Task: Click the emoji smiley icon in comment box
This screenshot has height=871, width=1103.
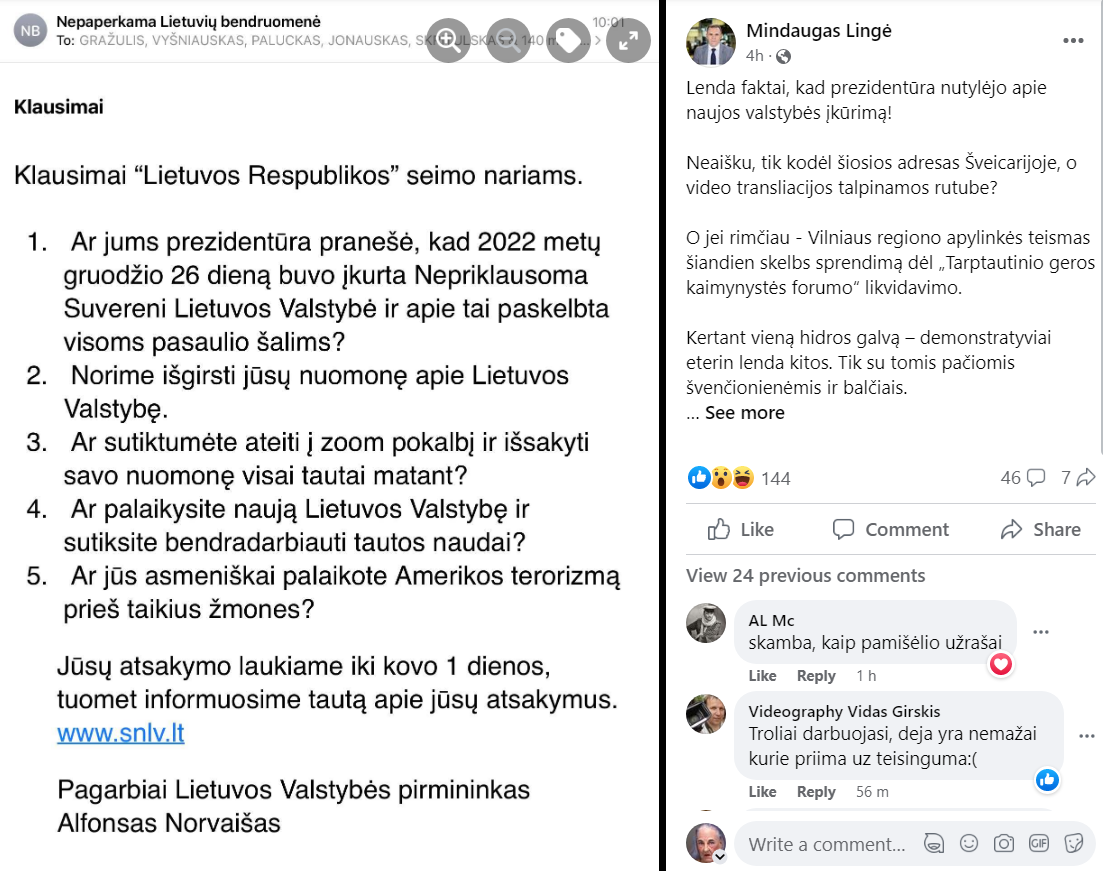Action: (969, 843)
